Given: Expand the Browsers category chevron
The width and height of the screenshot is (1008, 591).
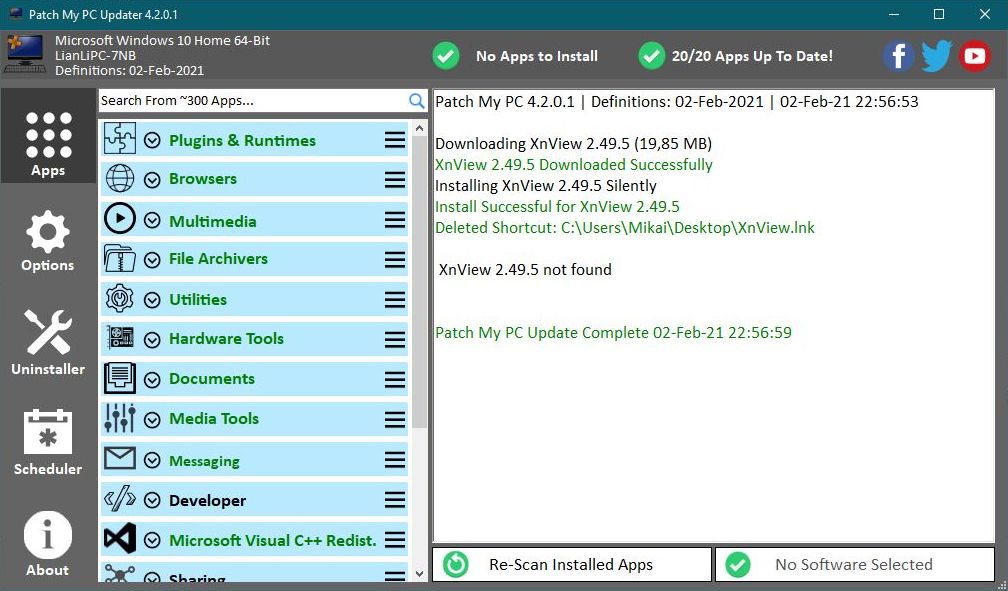Looking at the screenshot, I should click(x=152, y=180).
